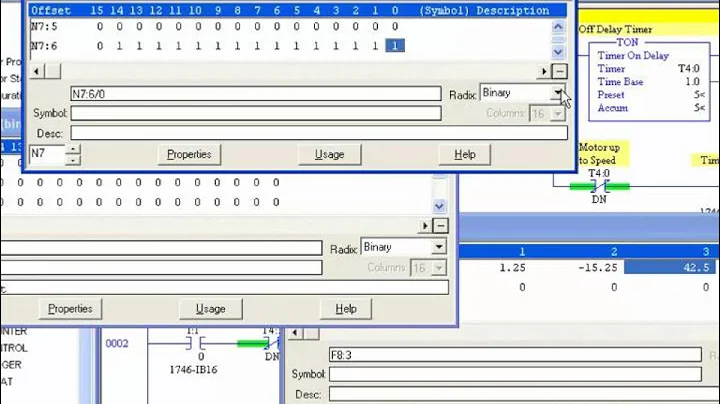
Task: Click the N7:6/0 address input field
Action: 256,94
